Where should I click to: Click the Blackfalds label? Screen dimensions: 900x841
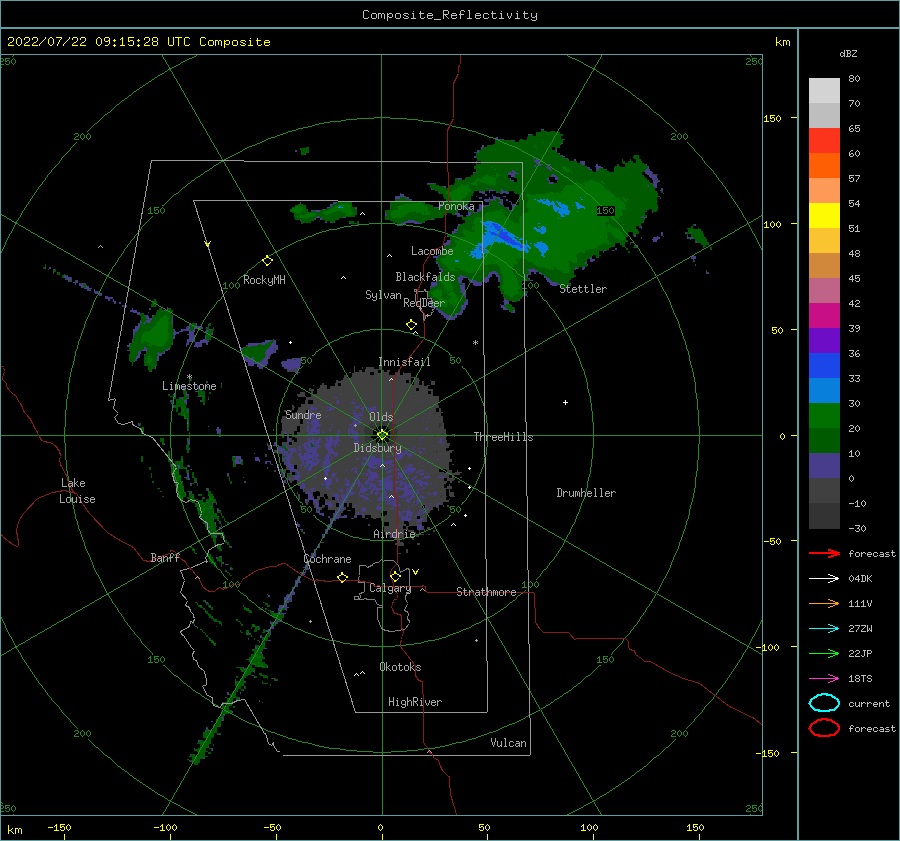pyautogui.click(x=425, y=277)
